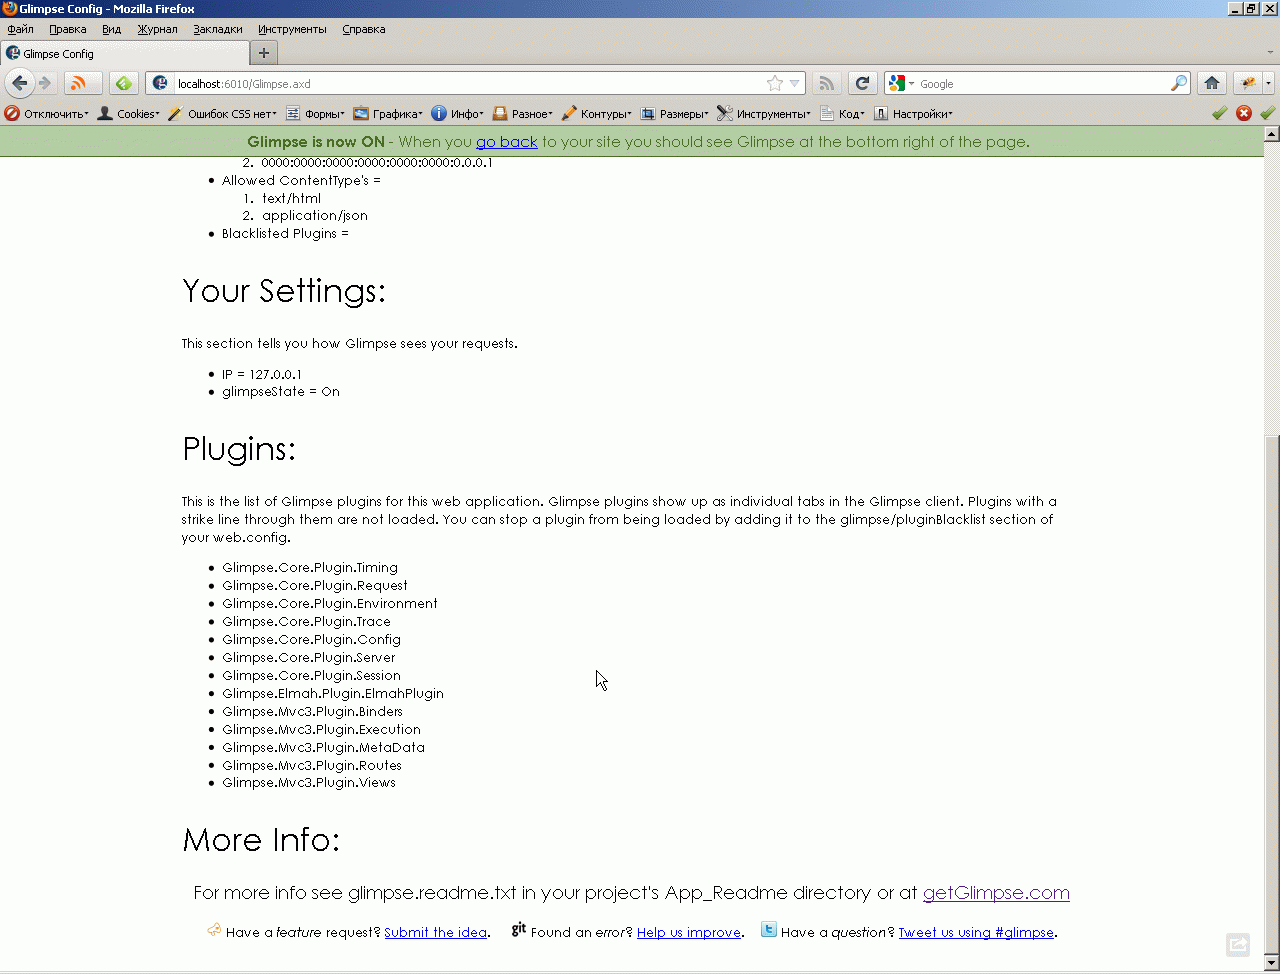
Task: Click the megaphone feature request icon
Action: click(214, 930)
